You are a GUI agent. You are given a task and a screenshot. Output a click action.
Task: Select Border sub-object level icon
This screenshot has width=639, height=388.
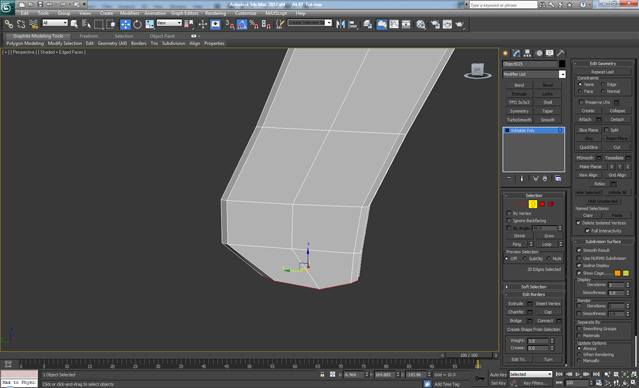click(533, 204)
